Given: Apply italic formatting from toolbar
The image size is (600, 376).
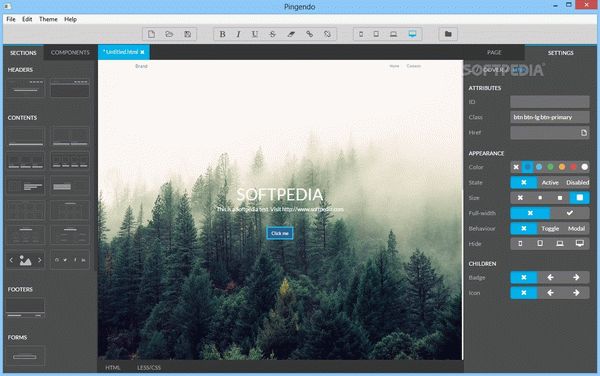Looking at the screenshot, I should click(238, 34).
